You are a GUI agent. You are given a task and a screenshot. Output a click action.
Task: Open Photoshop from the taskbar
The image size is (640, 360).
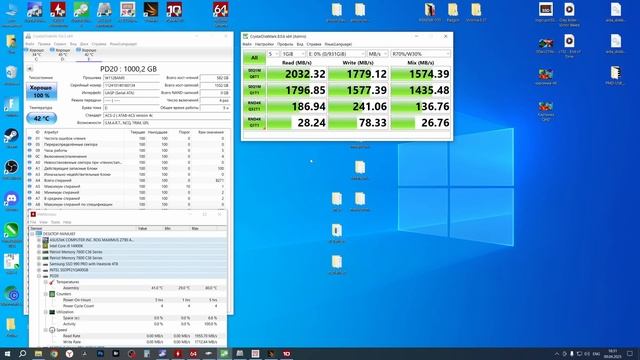click(x=100, y=353)
